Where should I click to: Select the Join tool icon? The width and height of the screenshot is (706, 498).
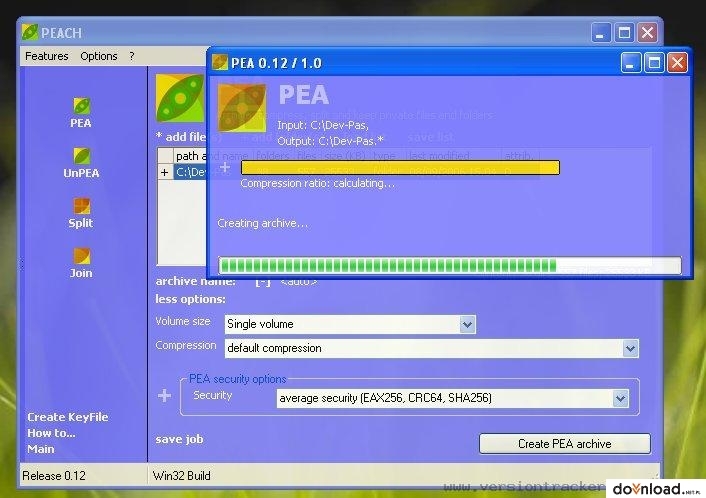(81, 256)
